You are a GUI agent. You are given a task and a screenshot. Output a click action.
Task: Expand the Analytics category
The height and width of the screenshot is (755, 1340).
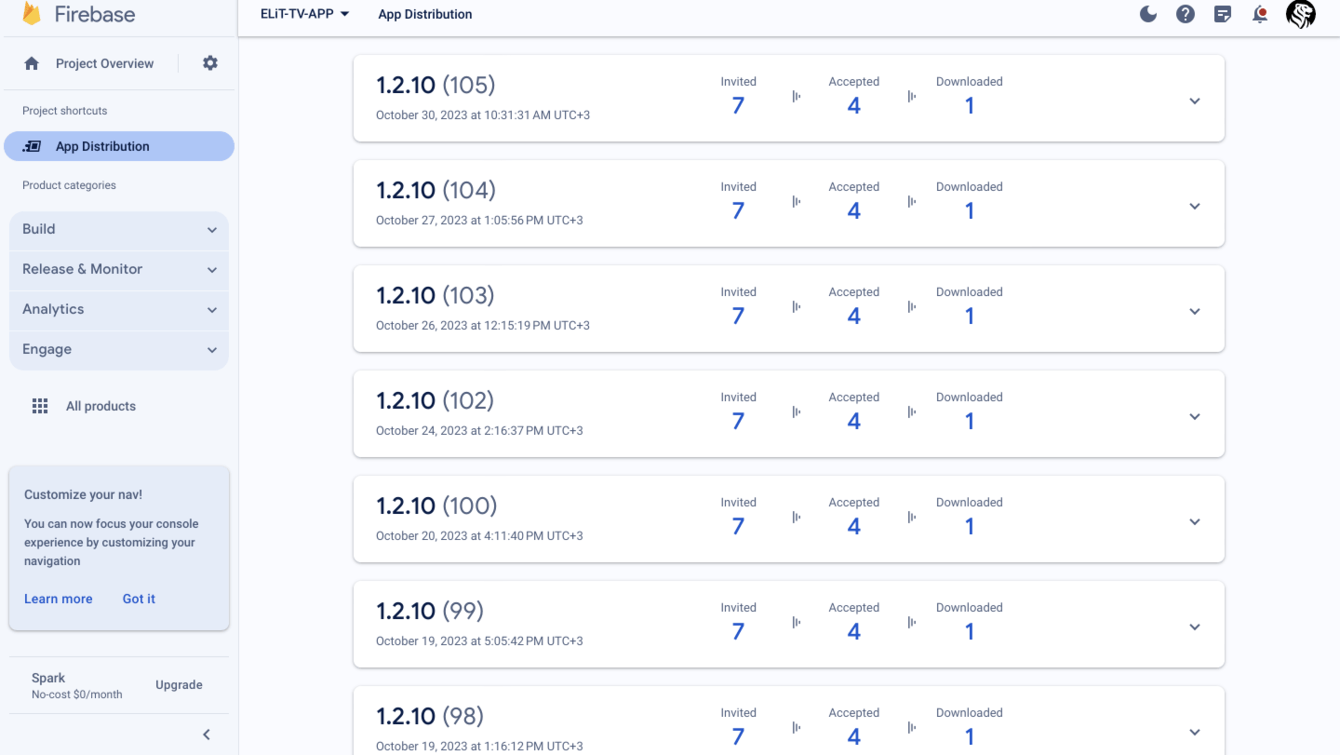119,310
